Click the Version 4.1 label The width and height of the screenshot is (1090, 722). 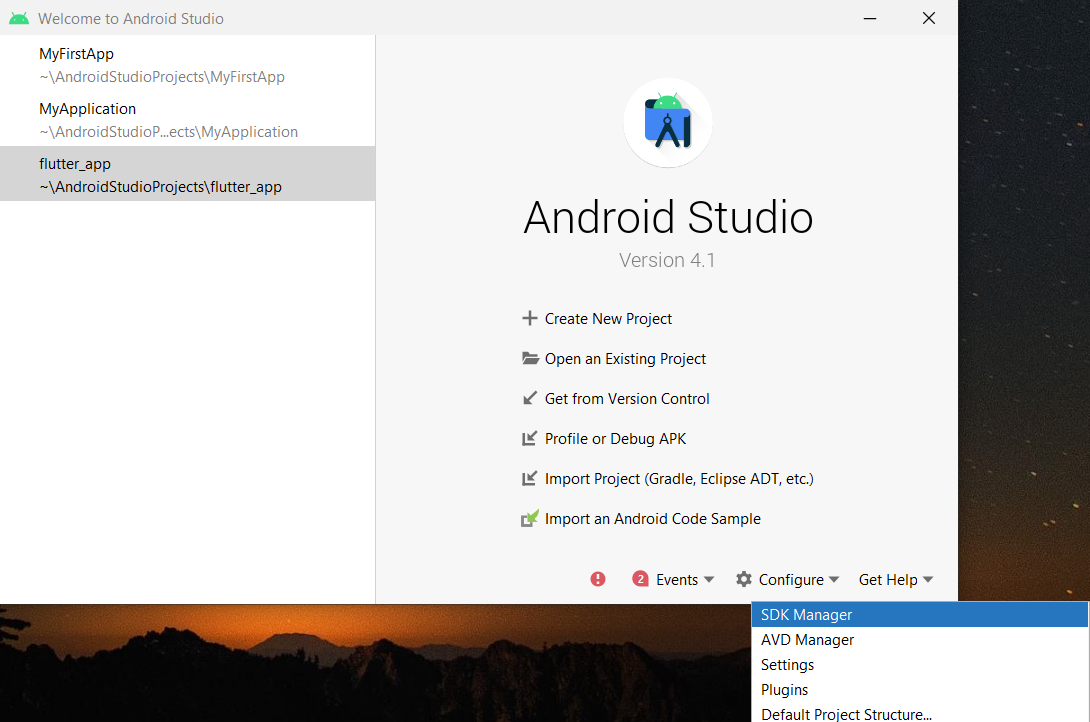pyautogui.click(x=667, y=260)
